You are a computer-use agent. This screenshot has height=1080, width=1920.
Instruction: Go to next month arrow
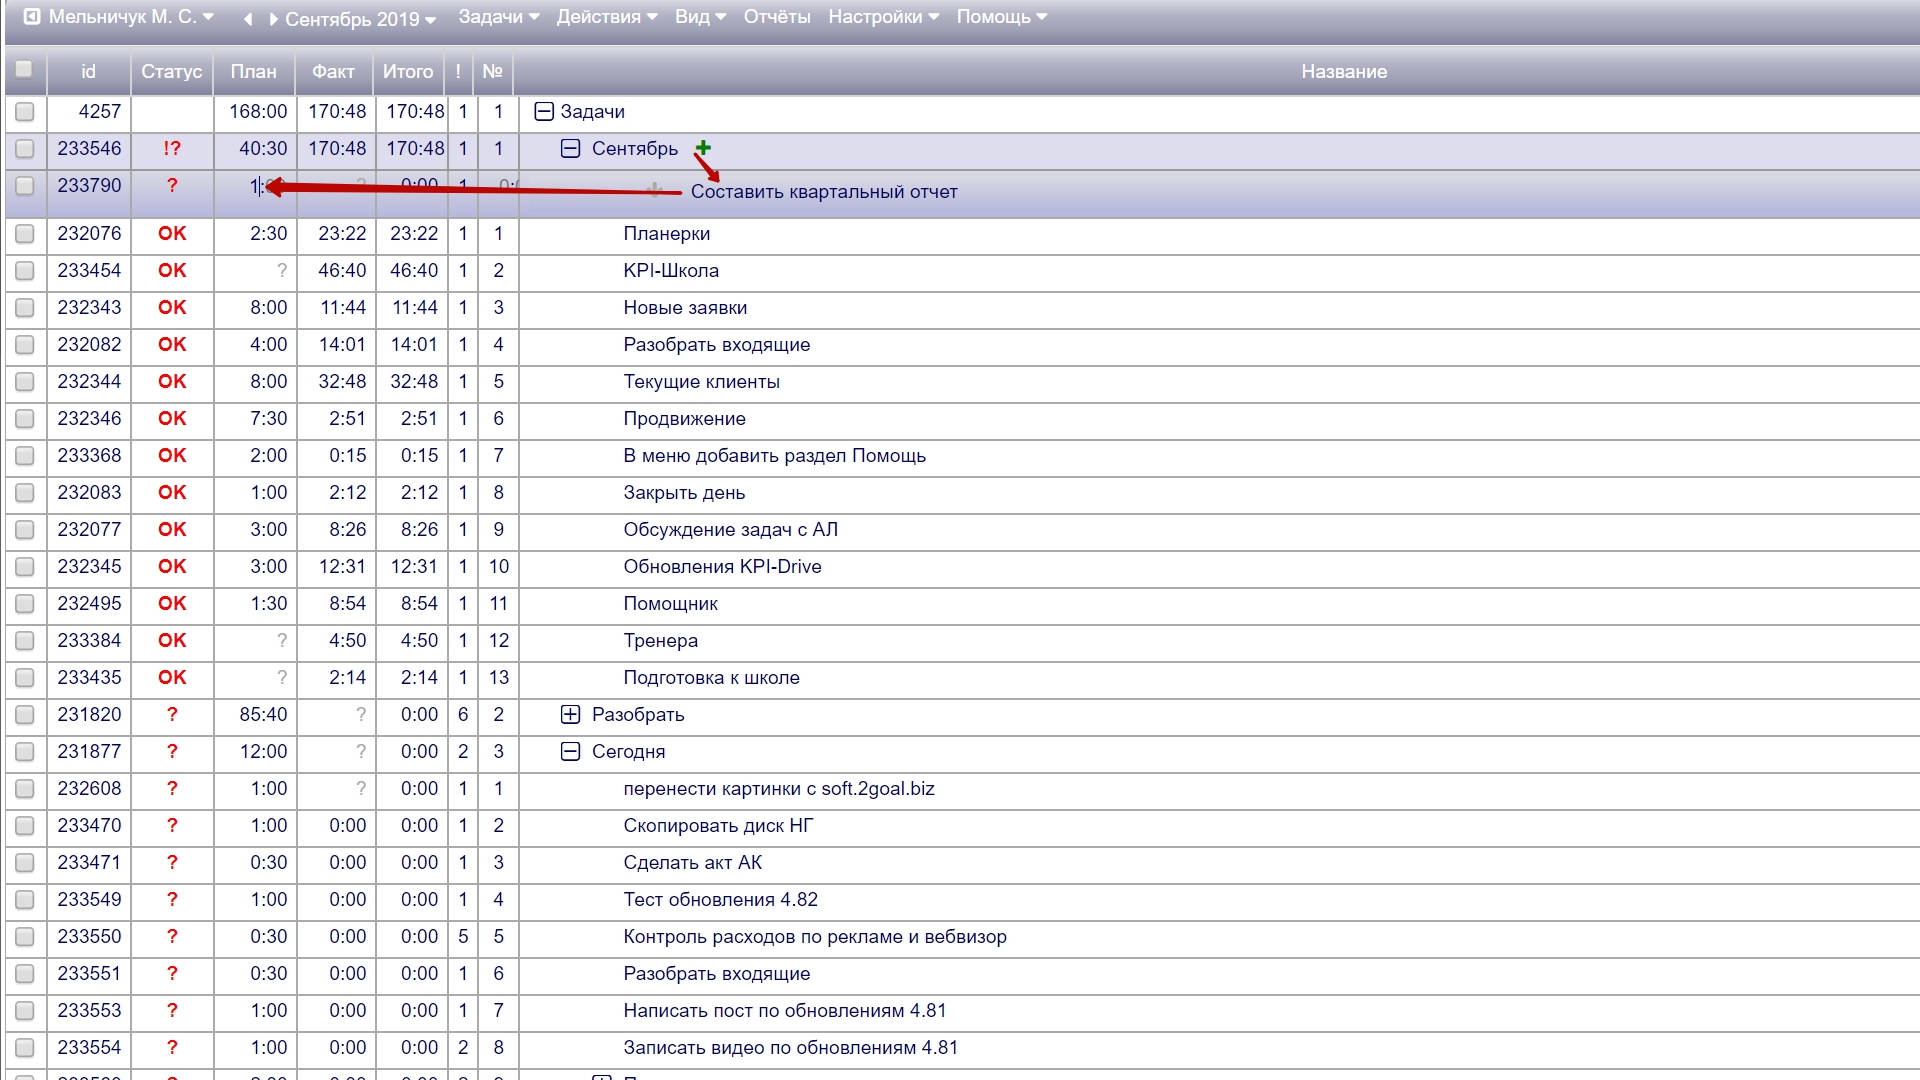point(272,19)
